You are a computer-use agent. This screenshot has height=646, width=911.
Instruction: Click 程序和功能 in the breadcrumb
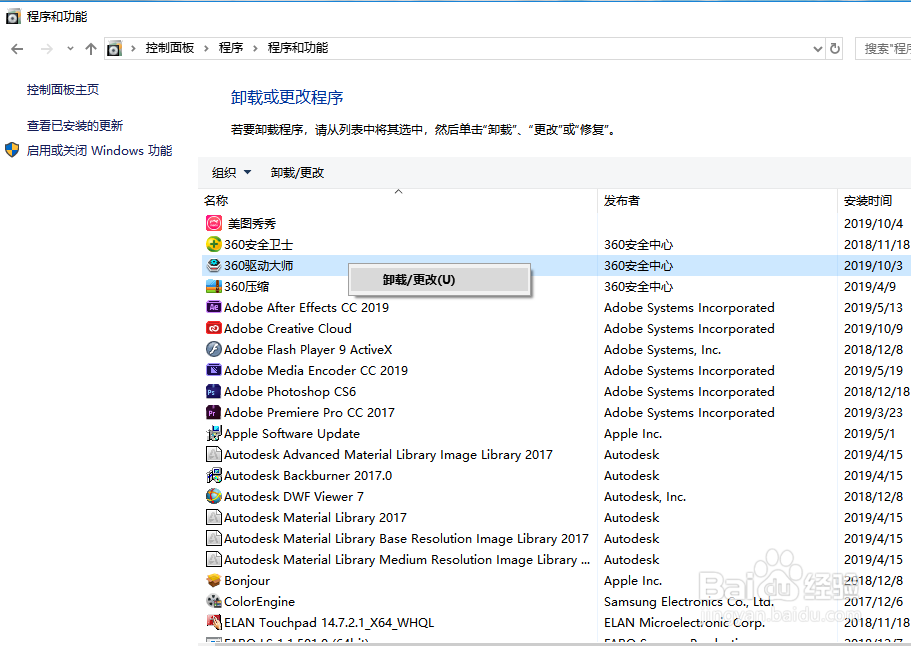(x=297, y=48)
